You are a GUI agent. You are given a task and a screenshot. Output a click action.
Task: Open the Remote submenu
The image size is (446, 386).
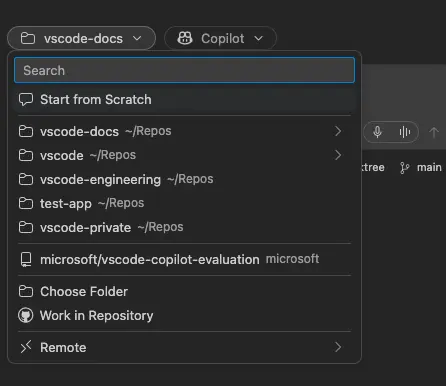(x=184, y=347)
